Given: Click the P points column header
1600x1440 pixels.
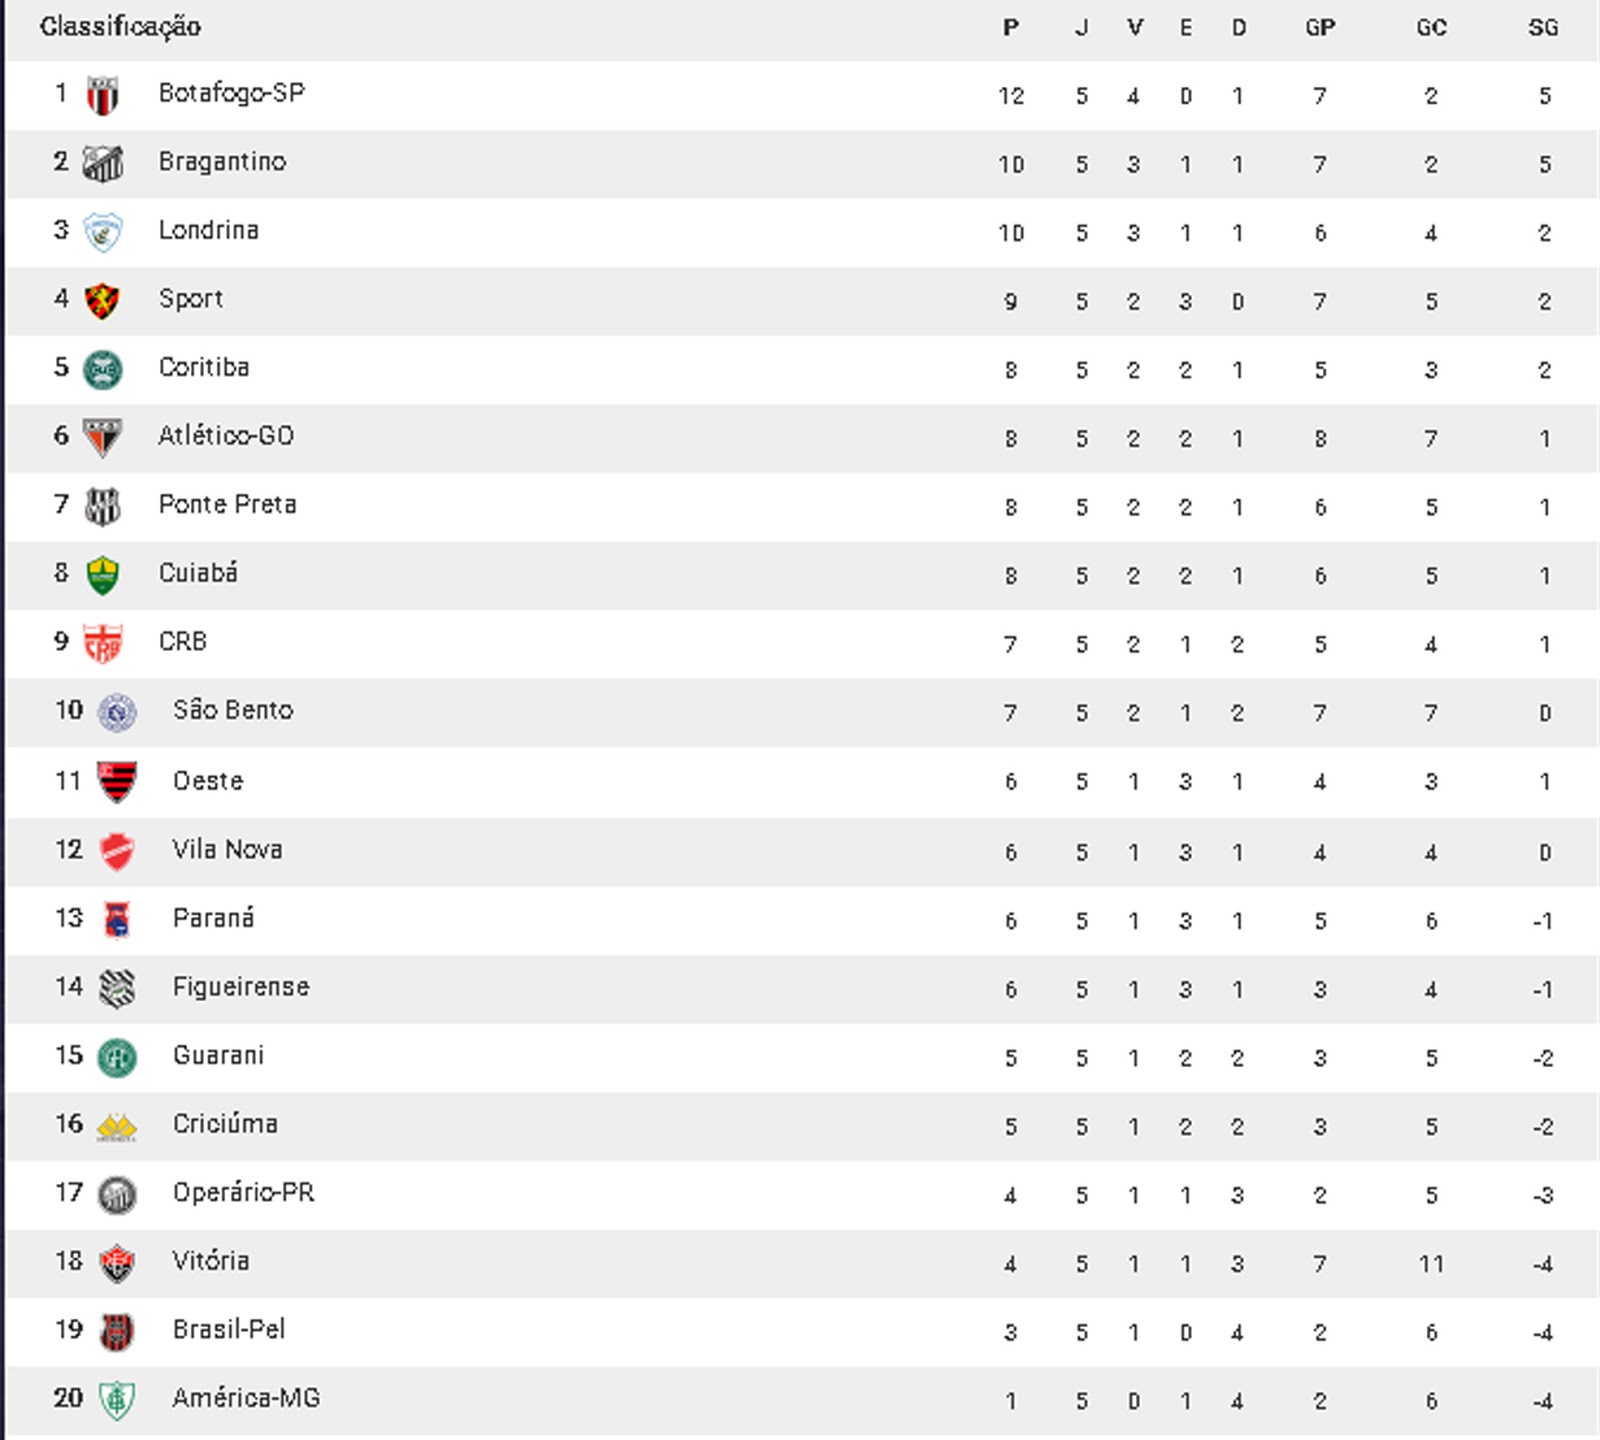Looking at the screenshot, I should [x=1011, y=28].
